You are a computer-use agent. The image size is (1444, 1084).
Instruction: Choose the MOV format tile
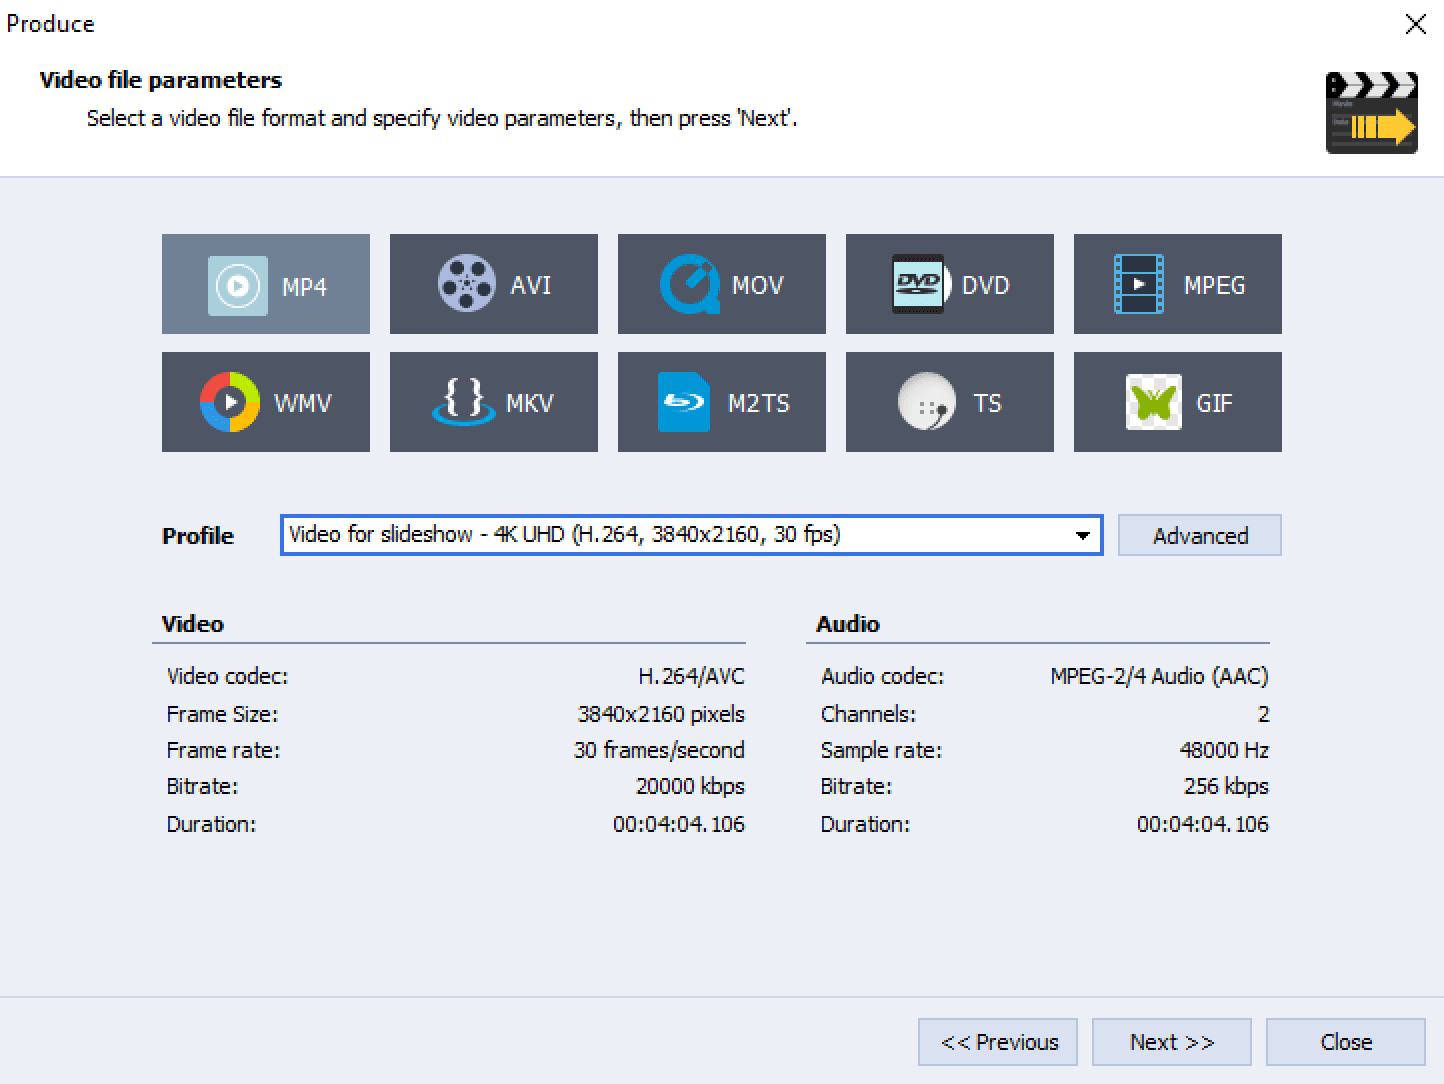[x=721, y=284]
